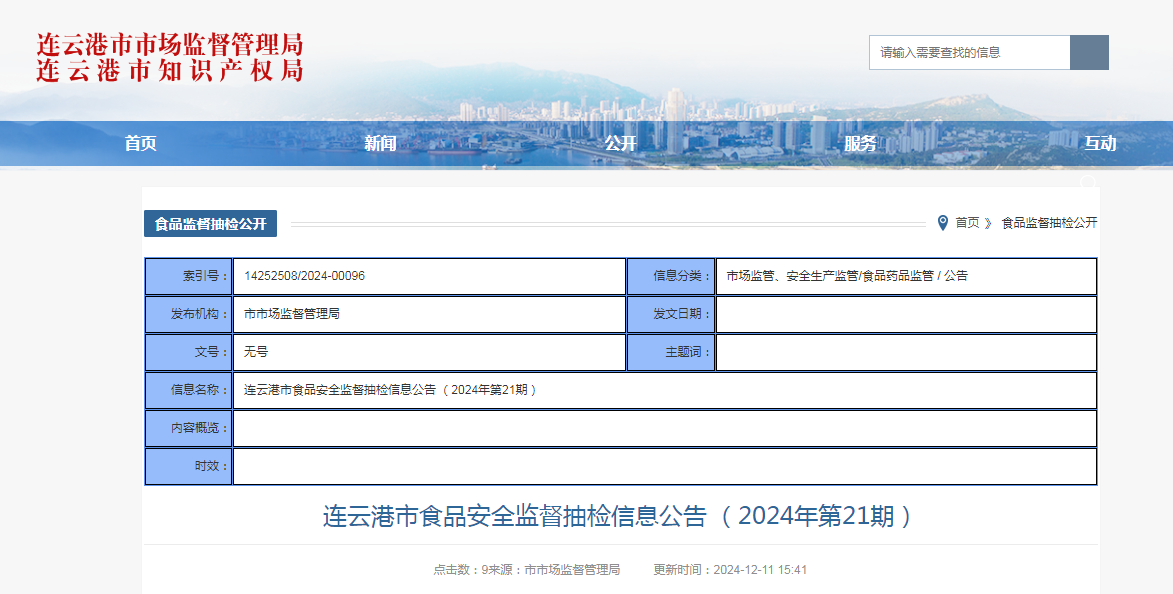Select category text 市场监管、安全生产监管/食品药品监管 / 公告
The height and width of the screenshot is (594, 1173).
pos(847,276)
